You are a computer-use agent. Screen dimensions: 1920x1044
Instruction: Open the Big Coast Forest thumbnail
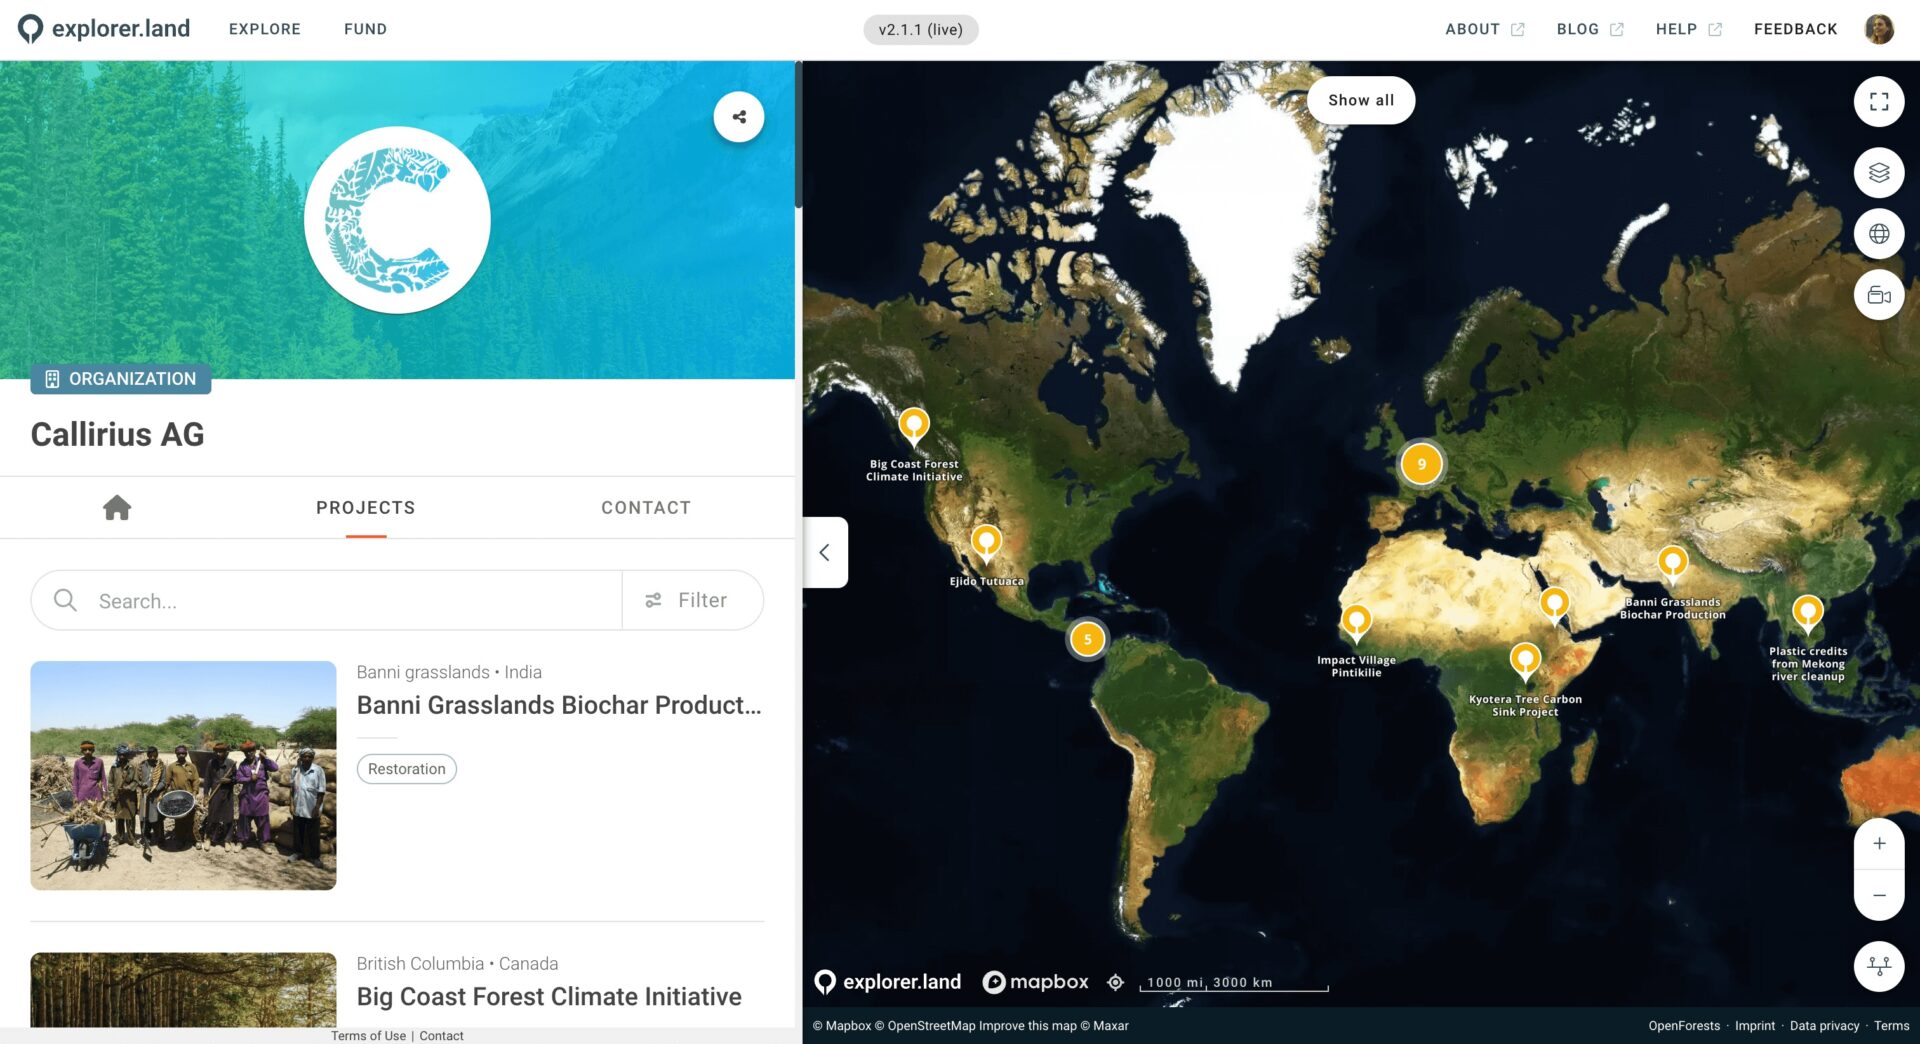(x=183, y=990)
